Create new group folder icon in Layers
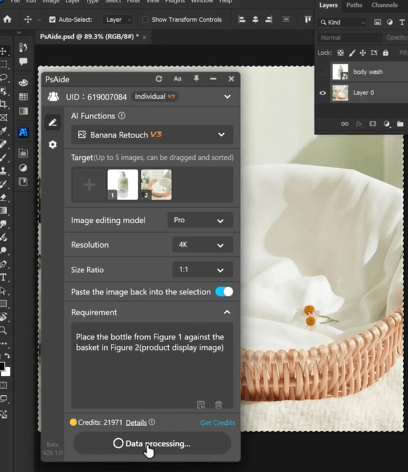This screenshot has height=472, width=408. (x=400, y=124)
